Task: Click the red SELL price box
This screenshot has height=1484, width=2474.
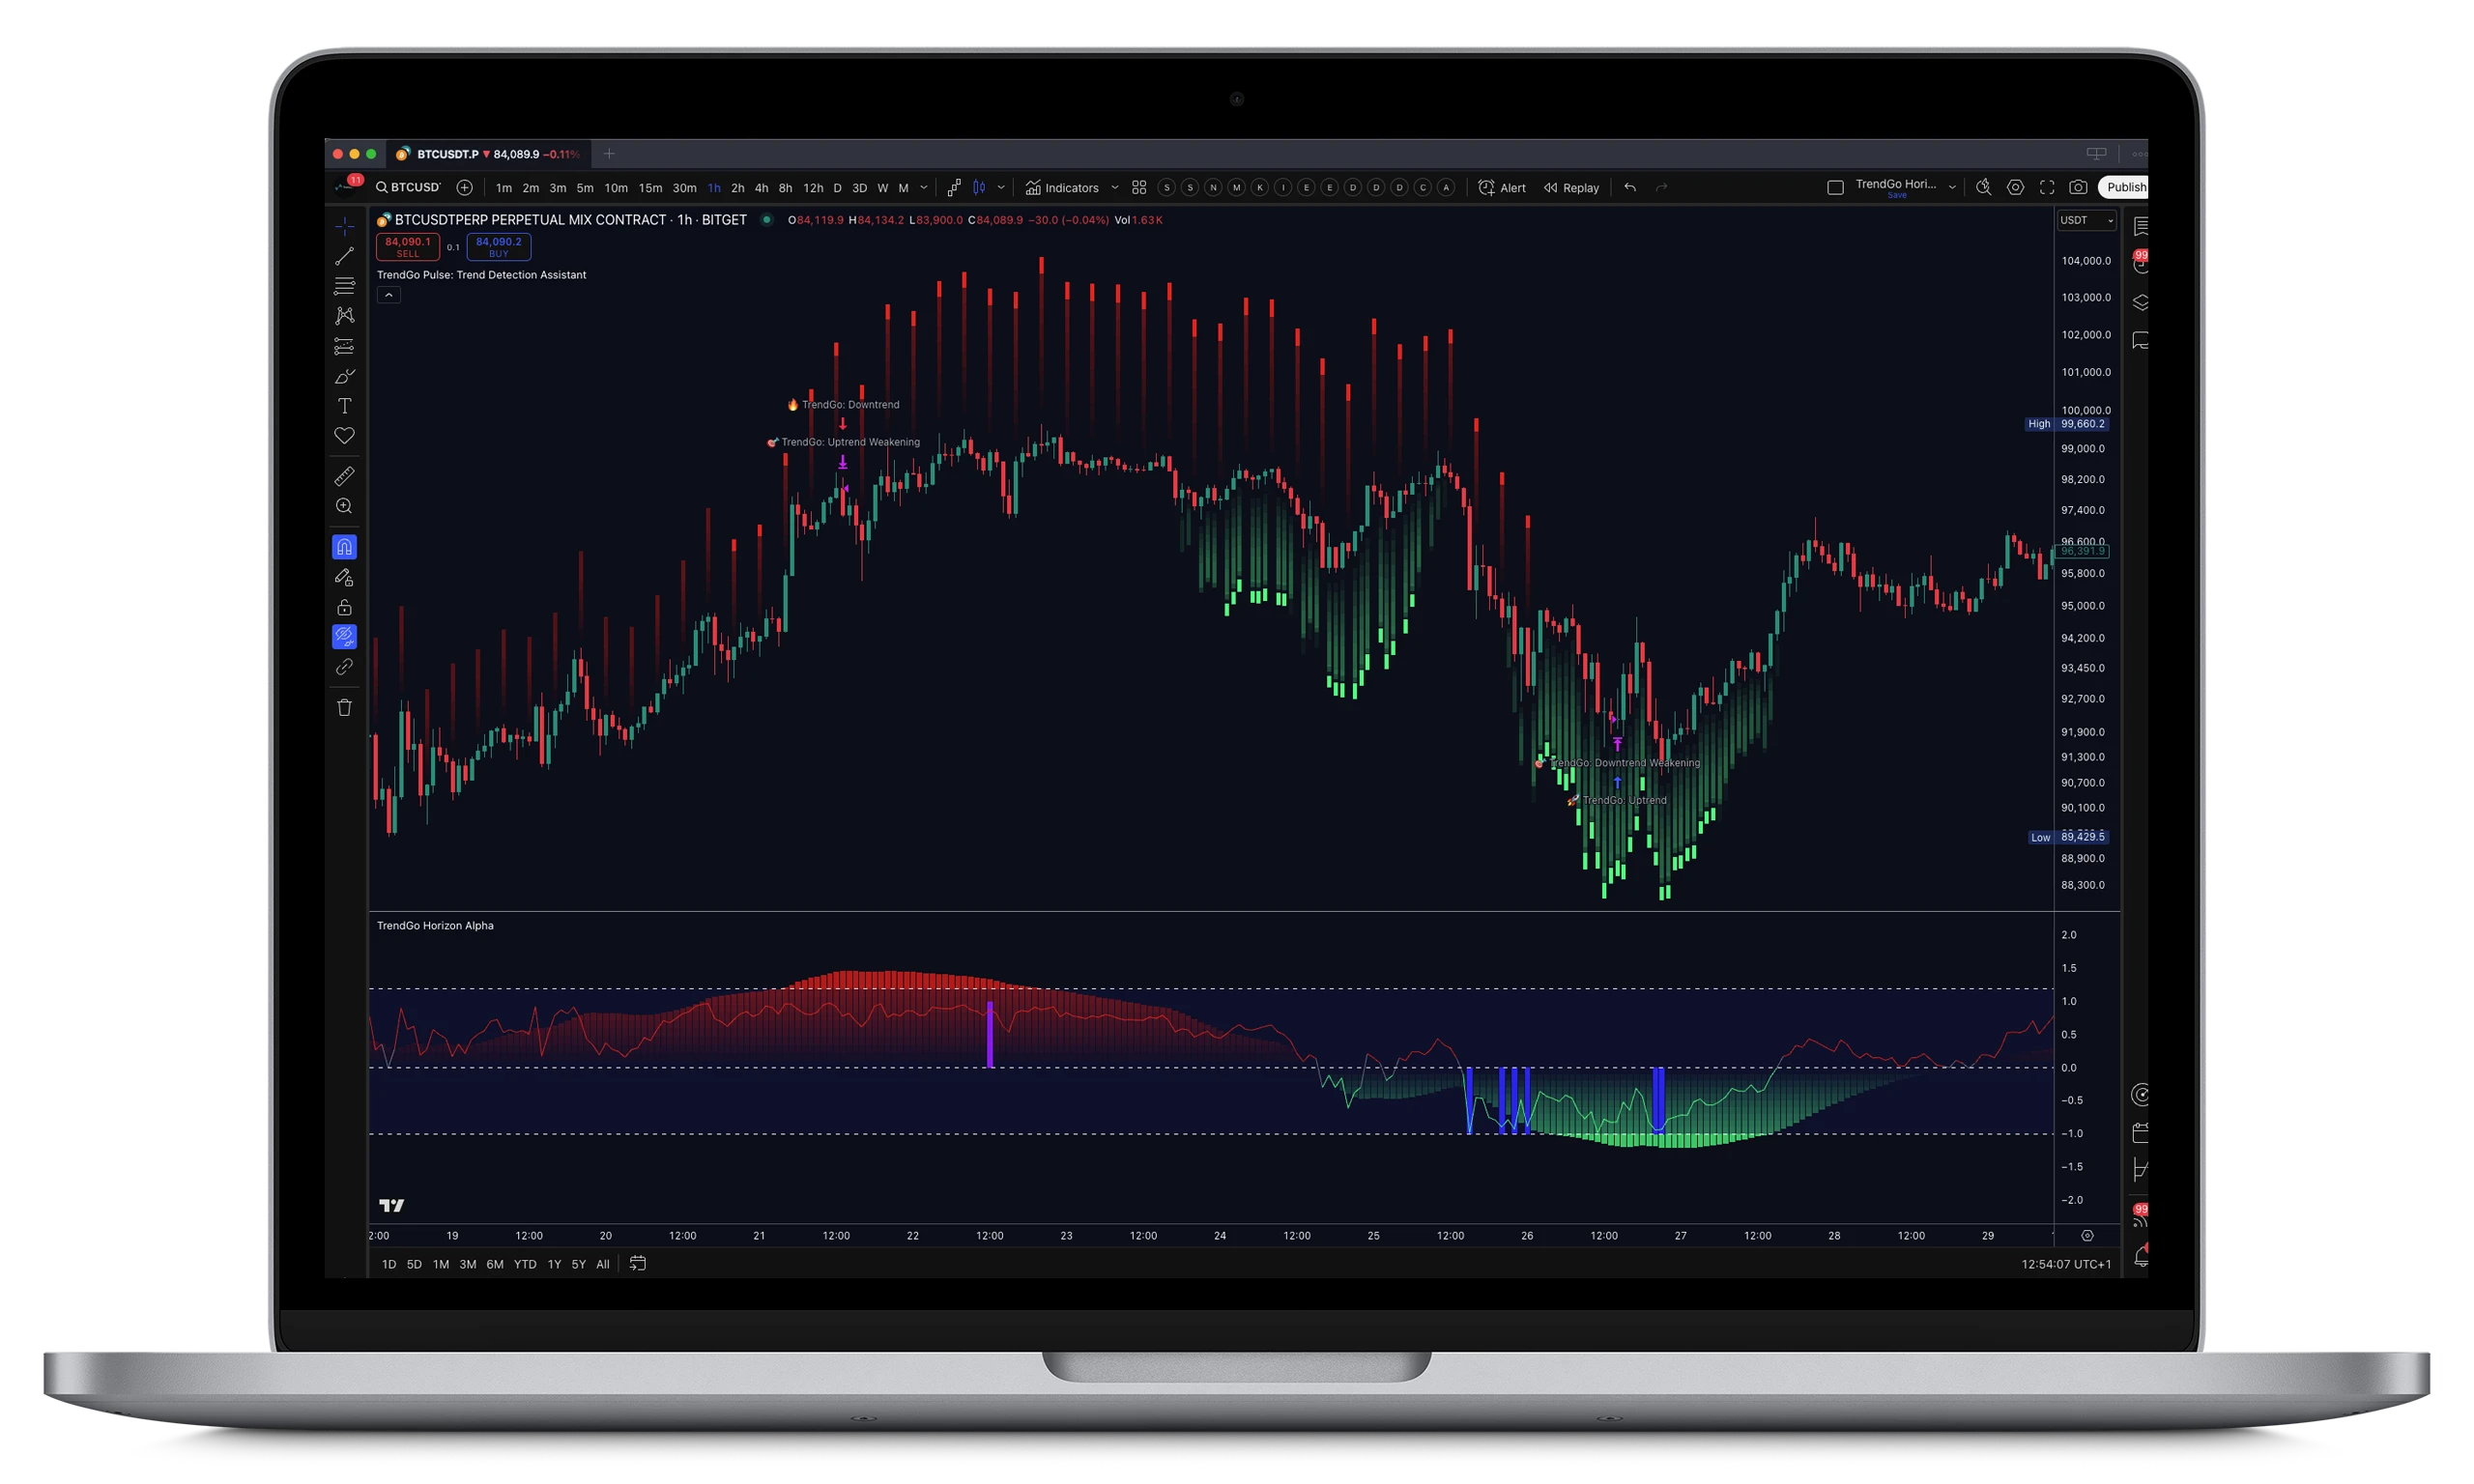Action: click(x=407, y=246)
